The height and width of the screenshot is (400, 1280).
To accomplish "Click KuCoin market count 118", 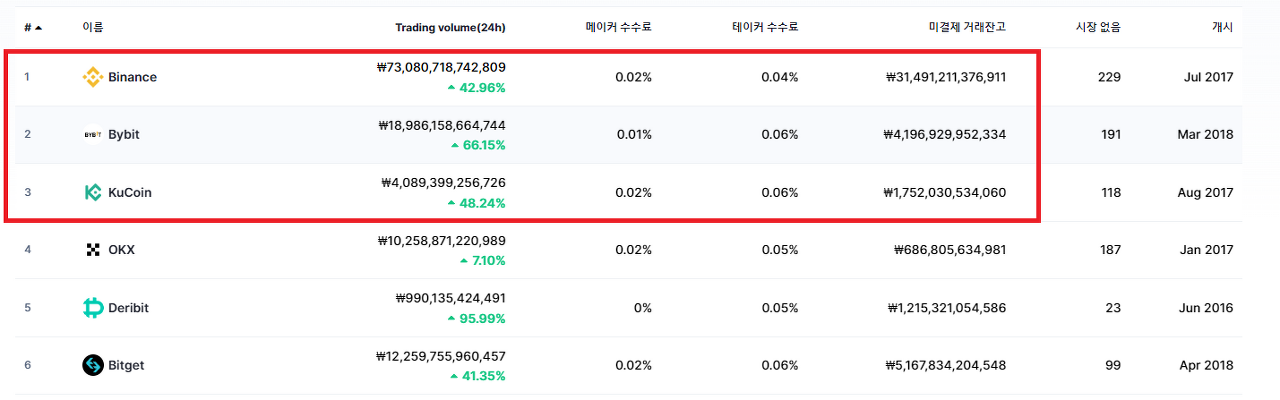I will [1111, 192].
